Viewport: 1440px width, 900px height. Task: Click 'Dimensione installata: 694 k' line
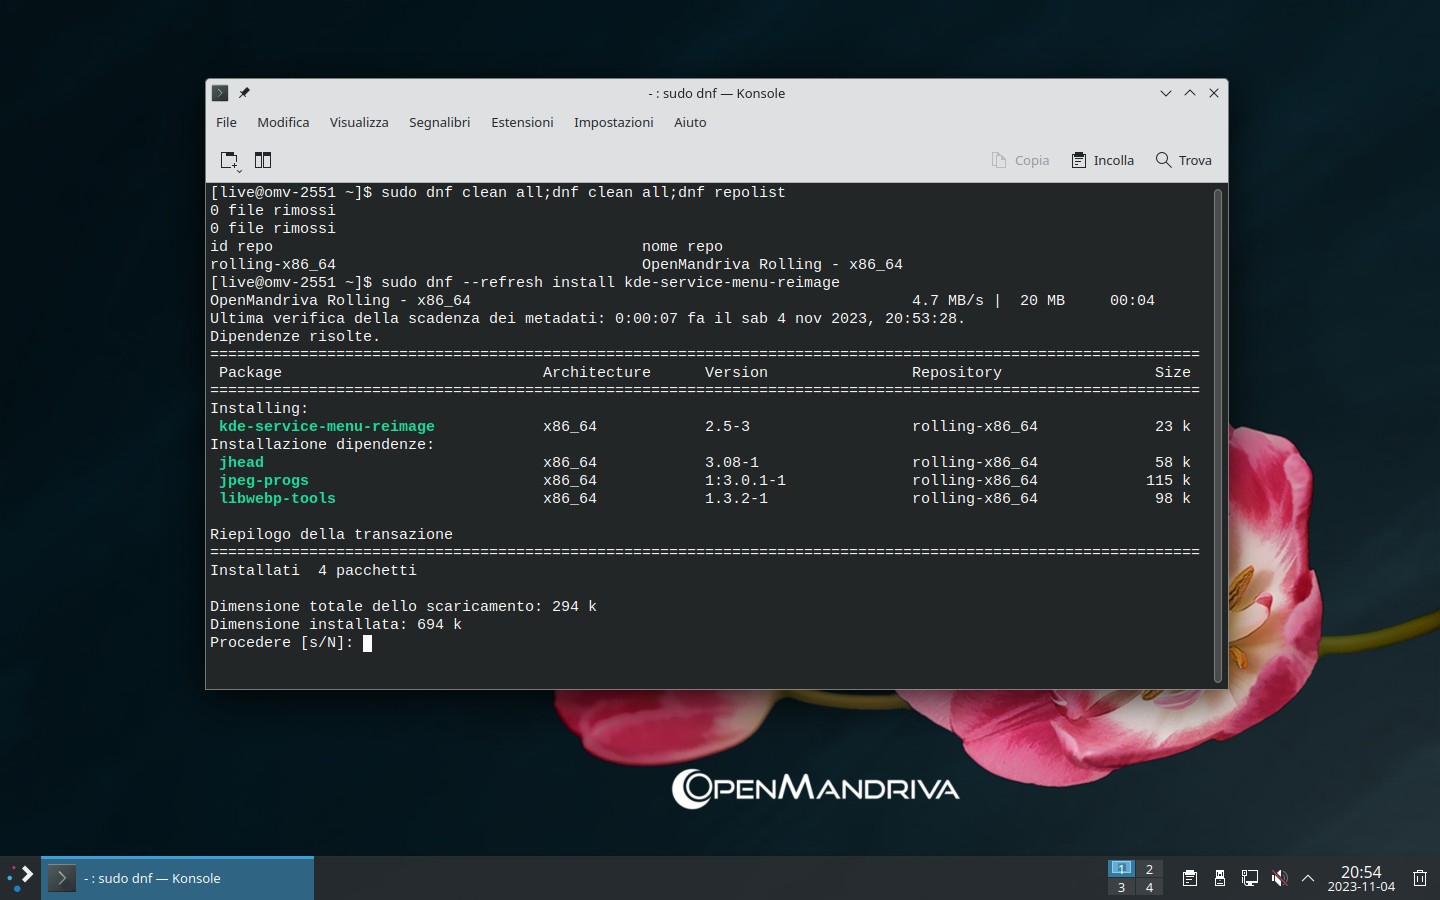coord(336,624)
